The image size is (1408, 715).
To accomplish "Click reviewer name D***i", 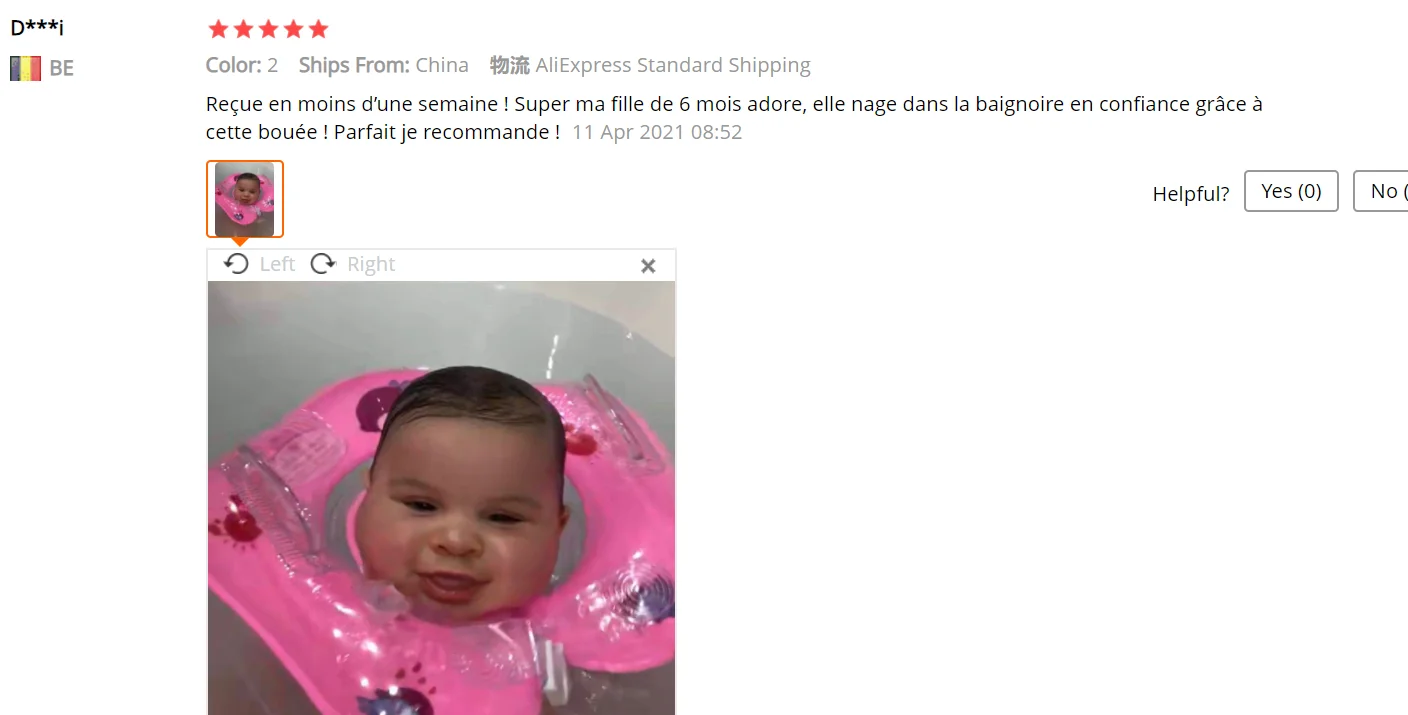I will coord(37,28).
